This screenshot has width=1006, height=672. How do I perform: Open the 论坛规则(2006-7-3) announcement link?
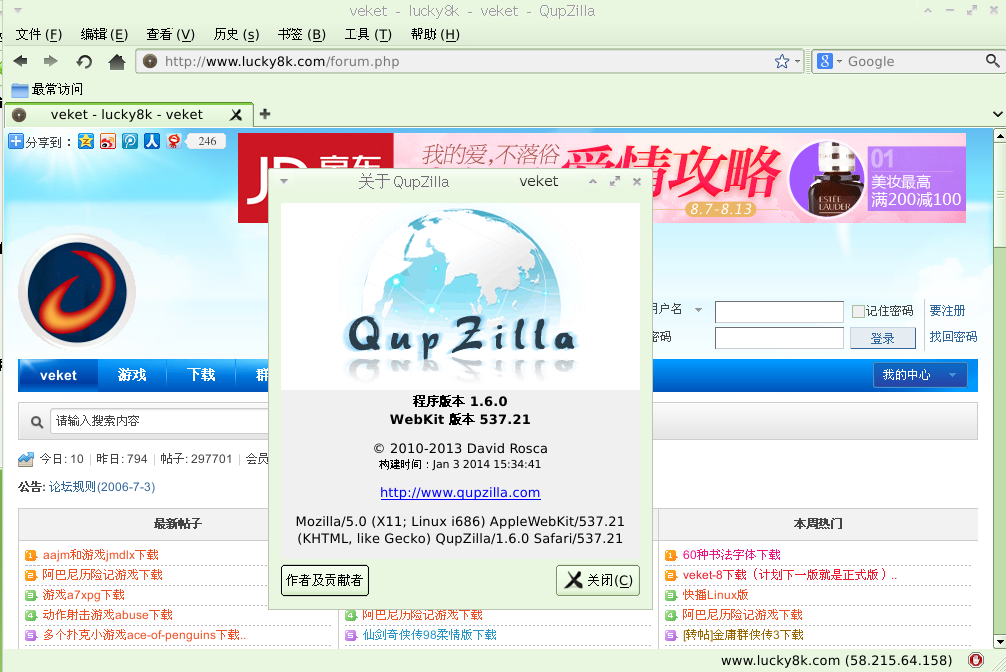coord(102,487)
